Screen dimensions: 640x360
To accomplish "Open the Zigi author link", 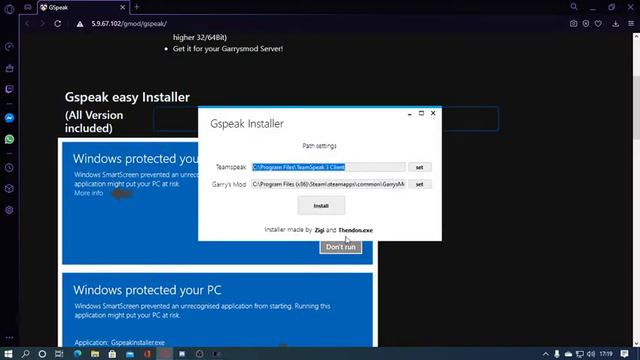I will point(319,230).
